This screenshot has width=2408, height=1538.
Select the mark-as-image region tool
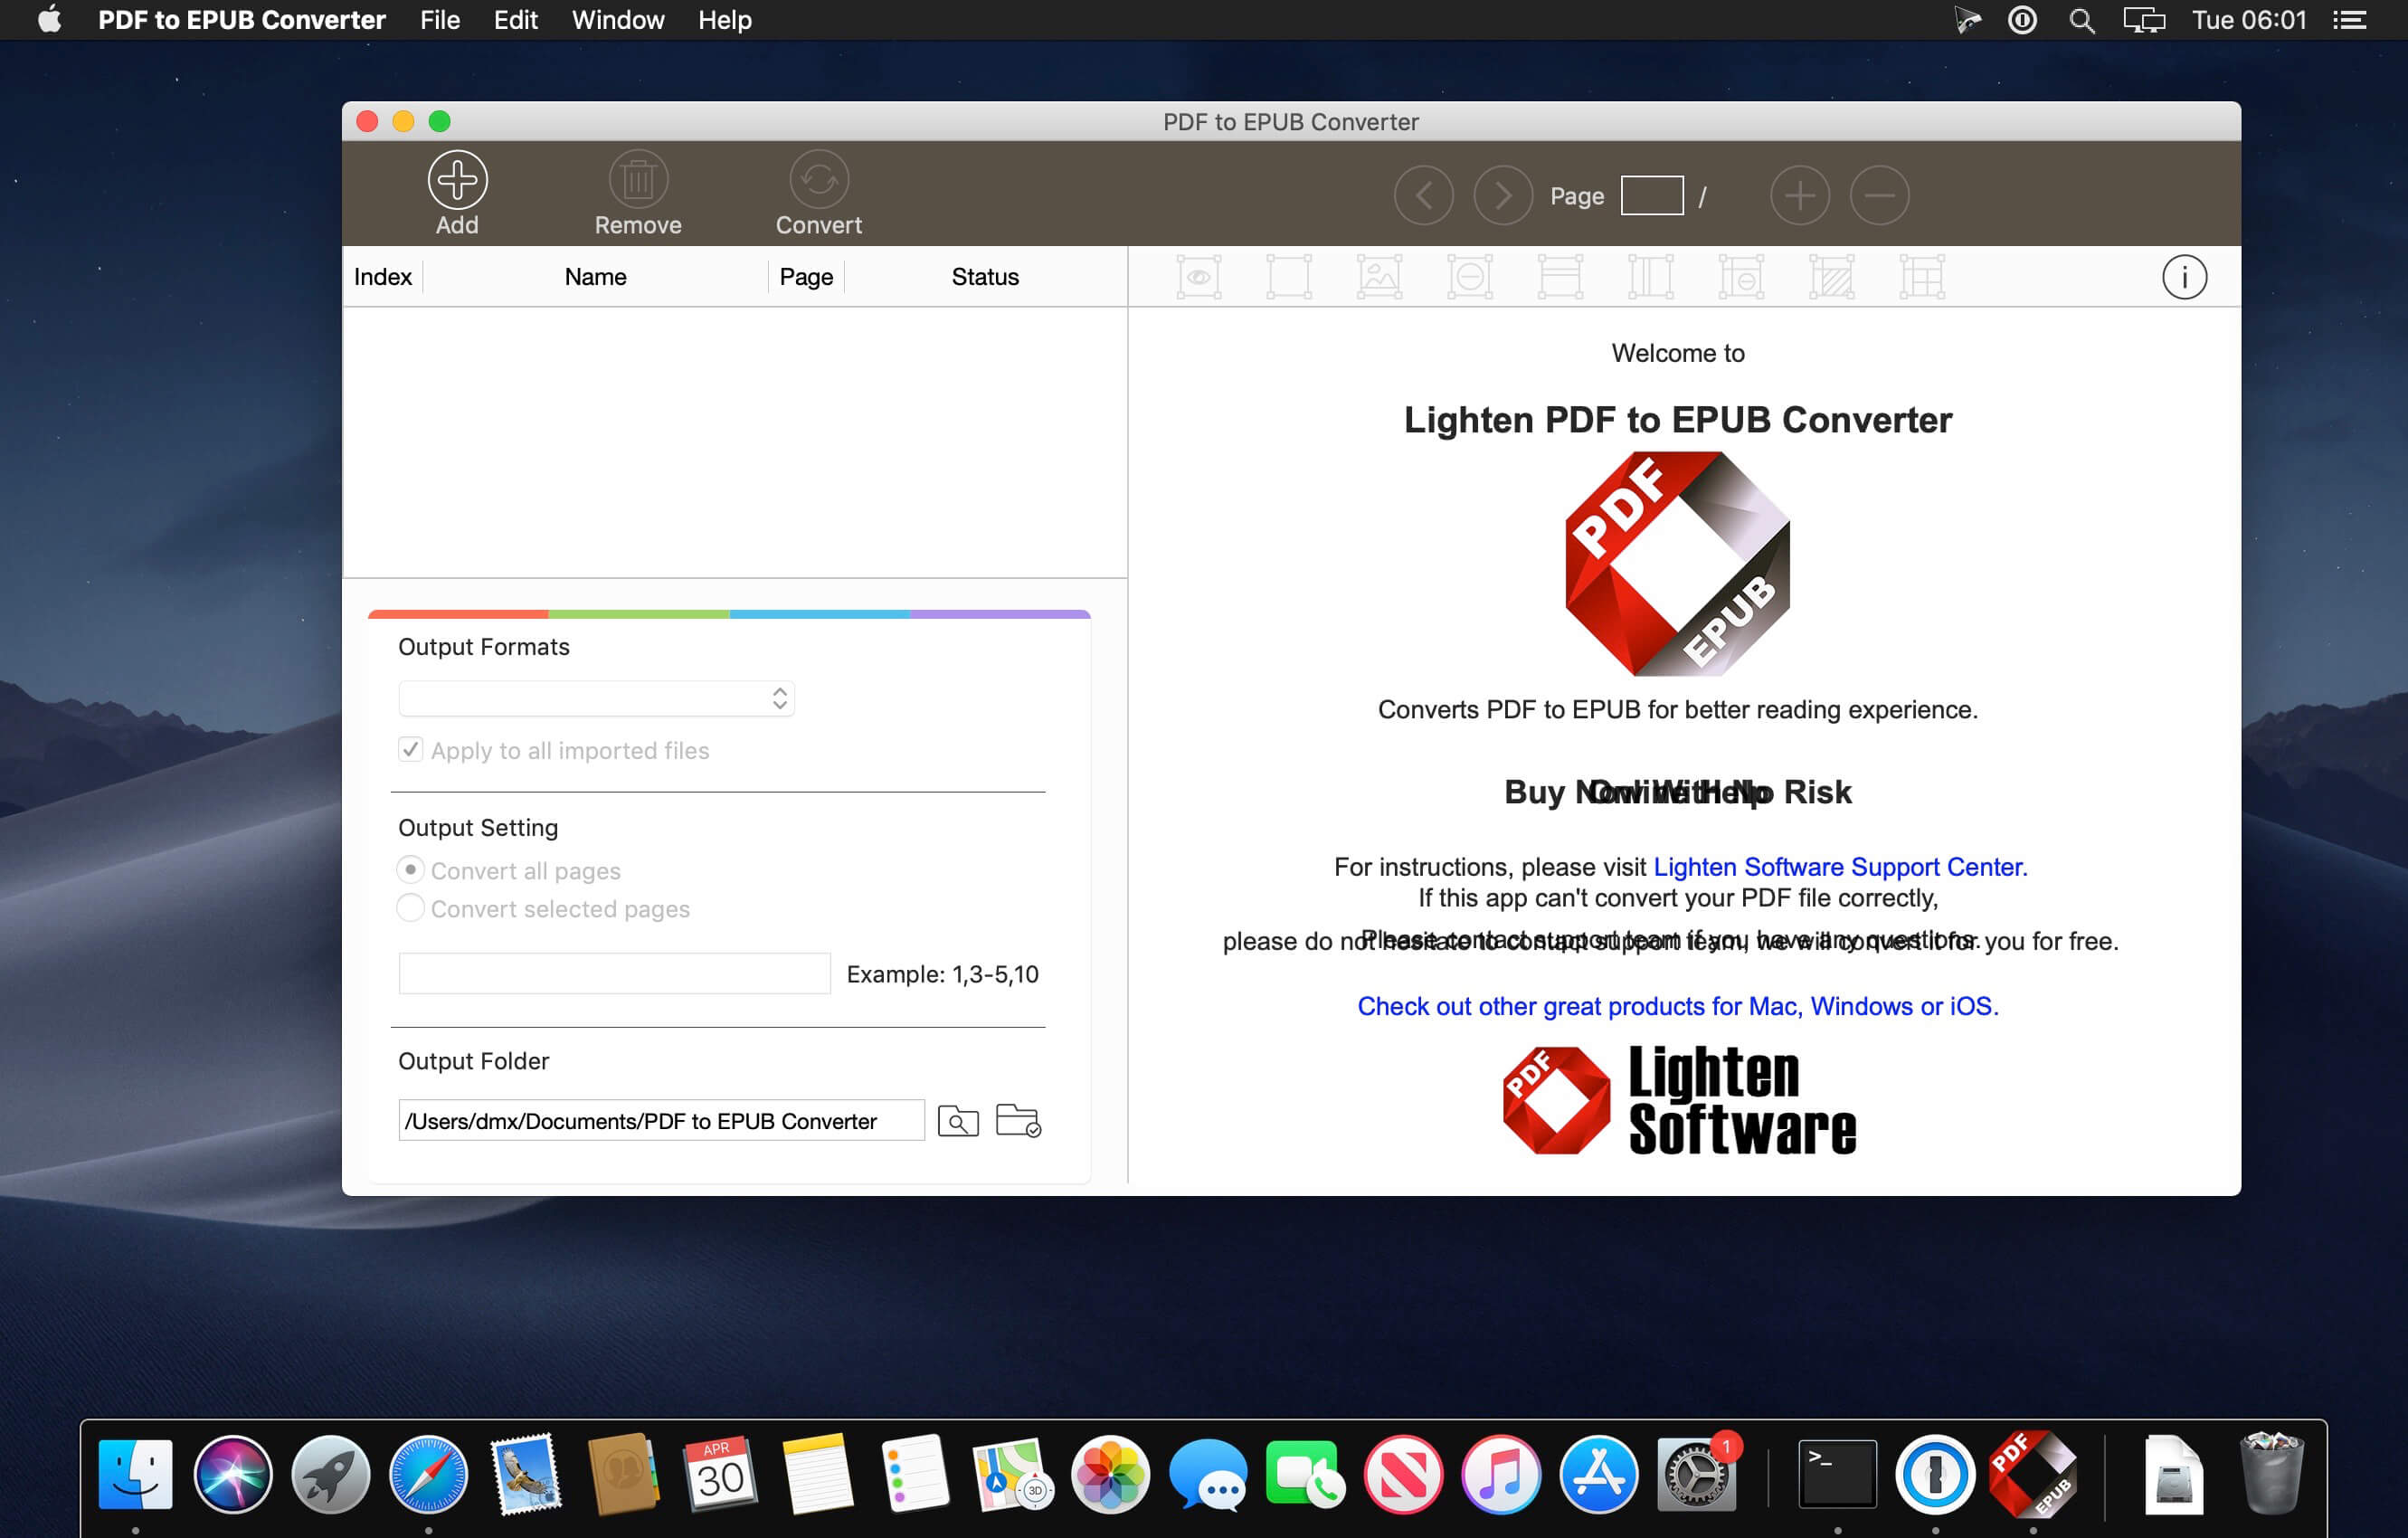click(1379, 276)
